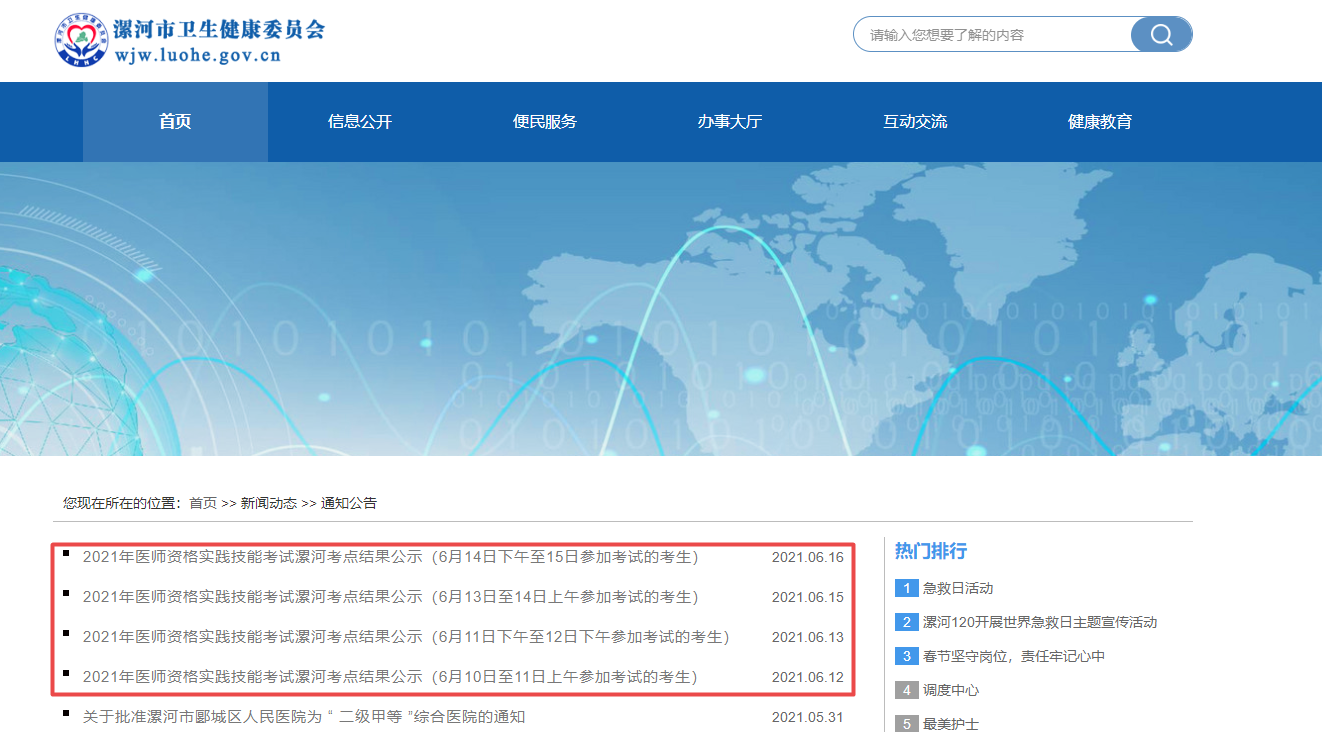Select 办事大厅 in the navigation bar
1322x732 pixels.
coord(730,122)
